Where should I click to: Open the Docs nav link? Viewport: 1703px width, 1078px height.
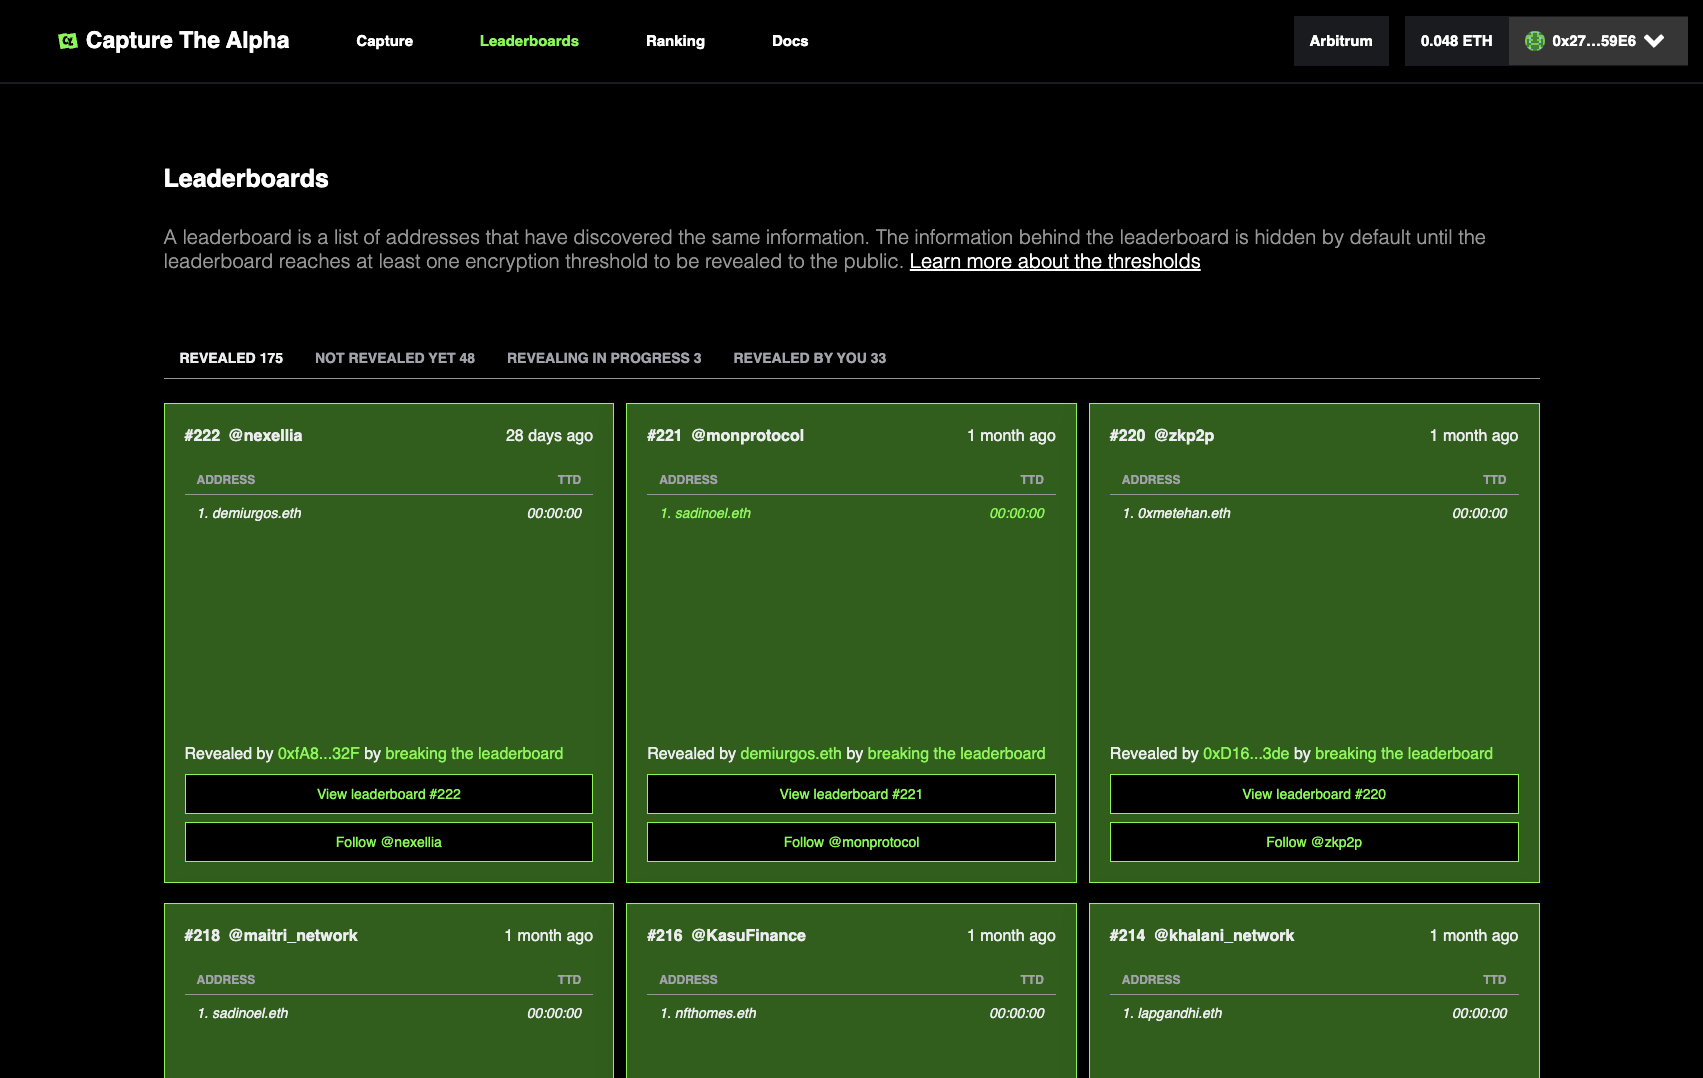coord(789,41)
